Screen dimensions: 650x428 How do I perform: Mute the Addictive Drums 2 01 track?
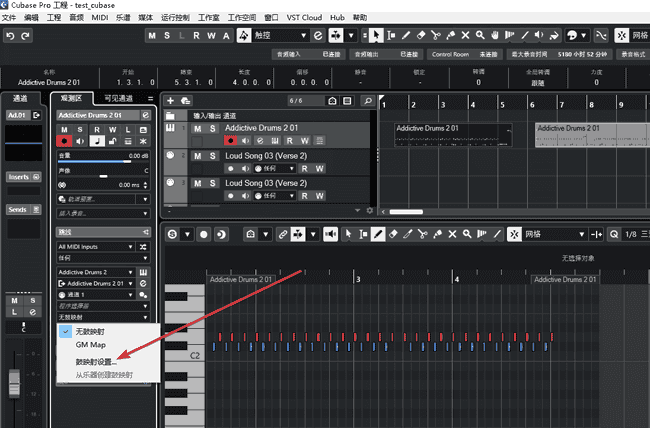198,129
